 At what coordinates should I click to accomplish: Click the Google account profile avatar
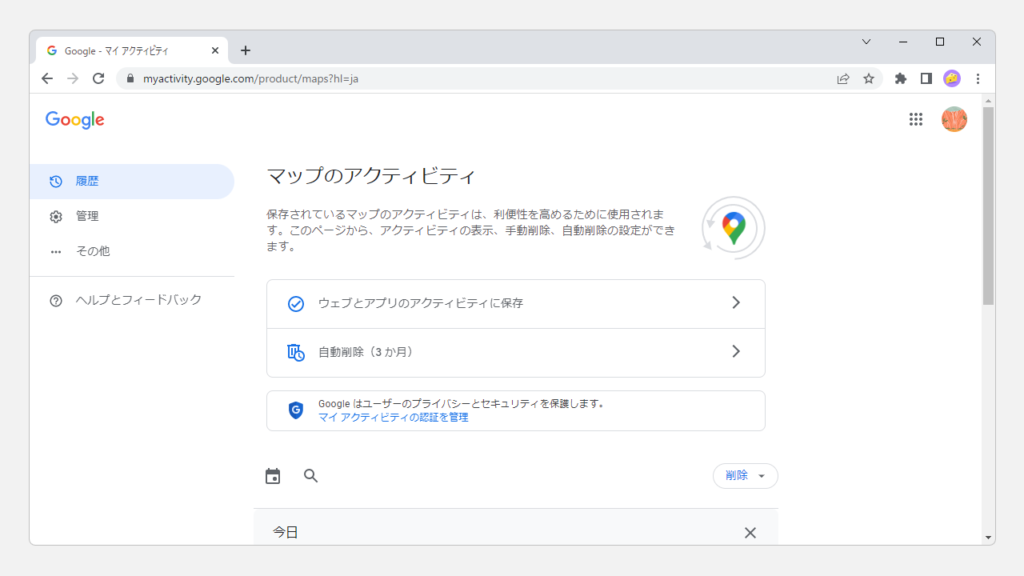coord(954,120)
